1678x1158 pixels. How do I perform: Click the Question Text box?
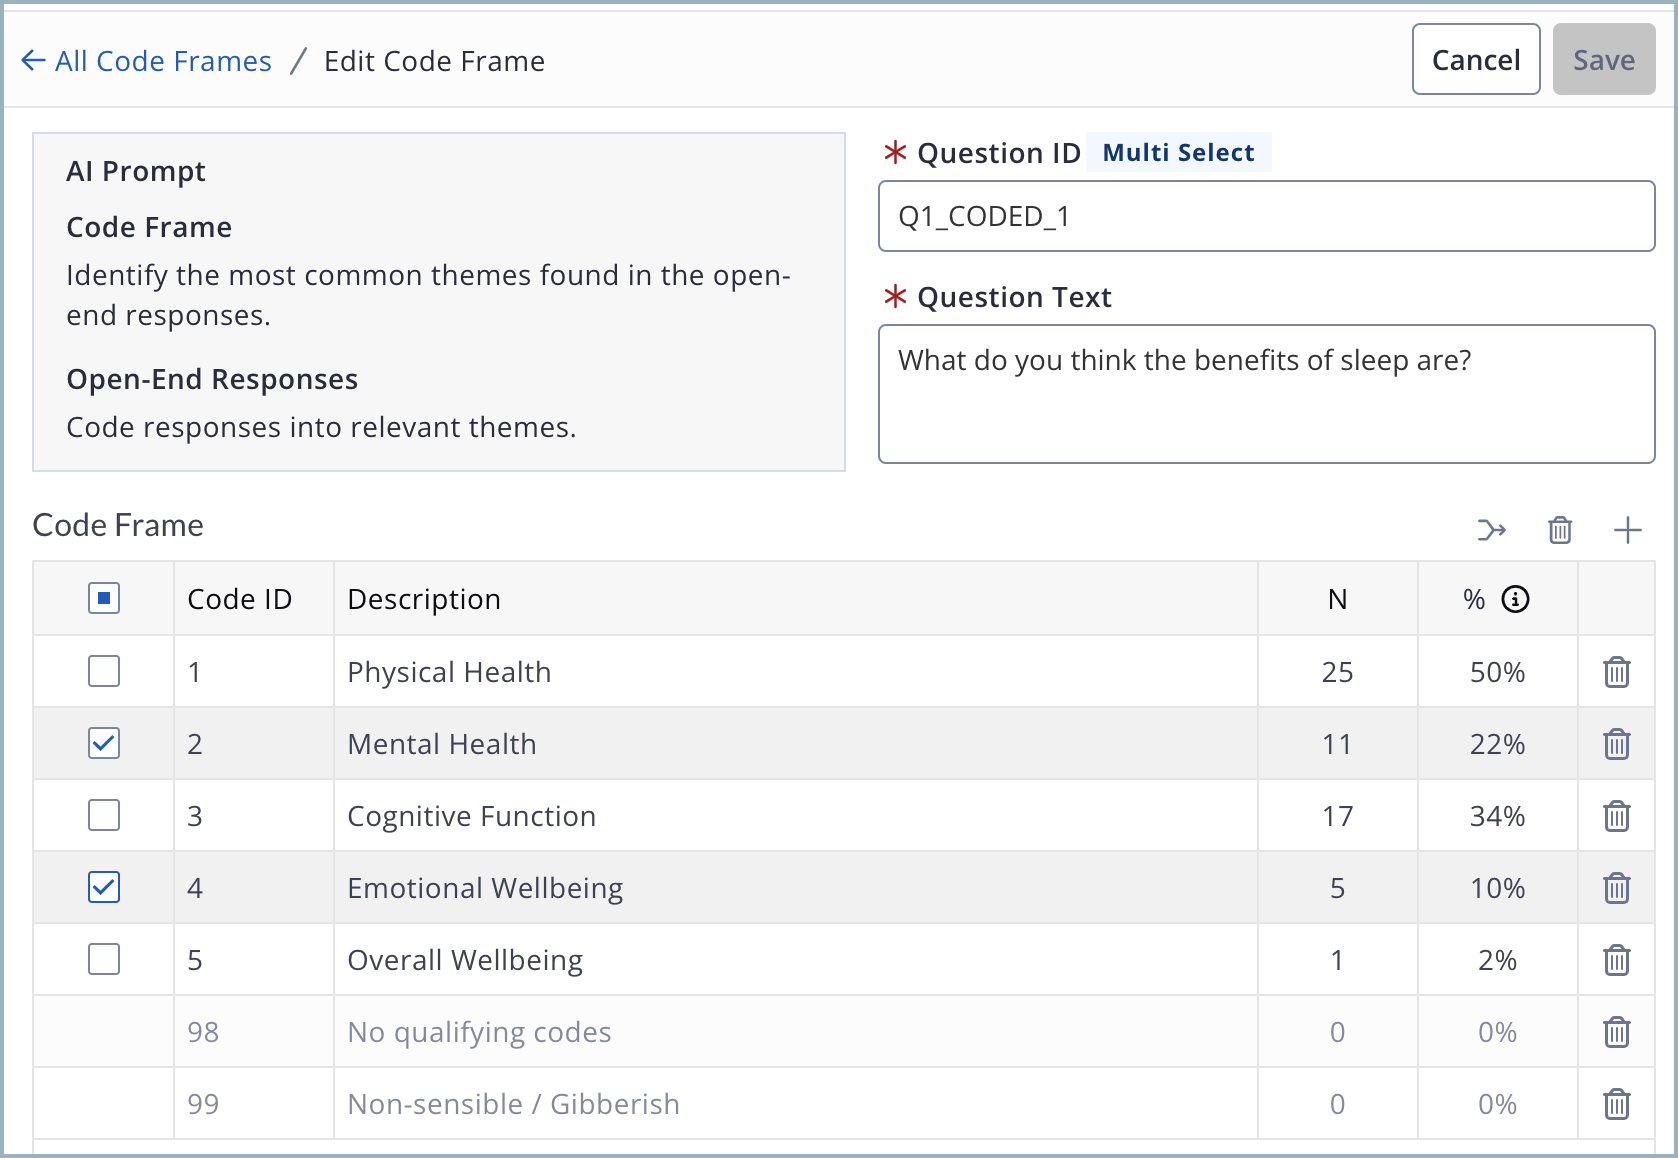click(x=1267, y=394)
